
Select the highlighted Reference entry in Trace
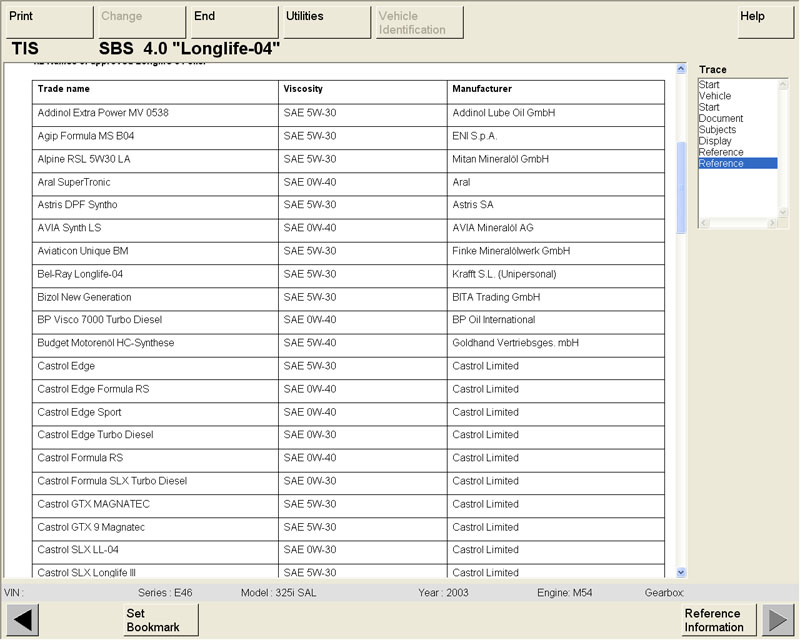738,163
